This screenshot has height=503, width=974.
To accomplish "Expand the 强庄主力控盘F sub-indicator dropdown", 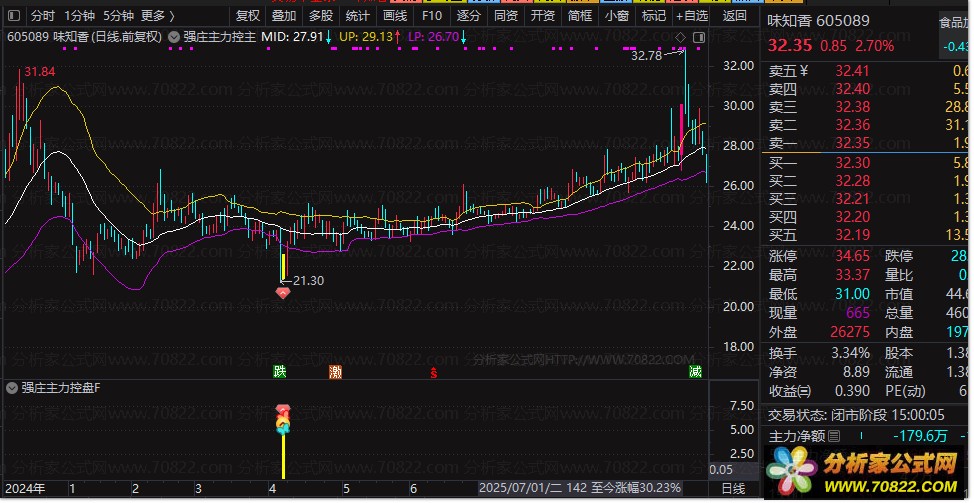I will 12,388.
